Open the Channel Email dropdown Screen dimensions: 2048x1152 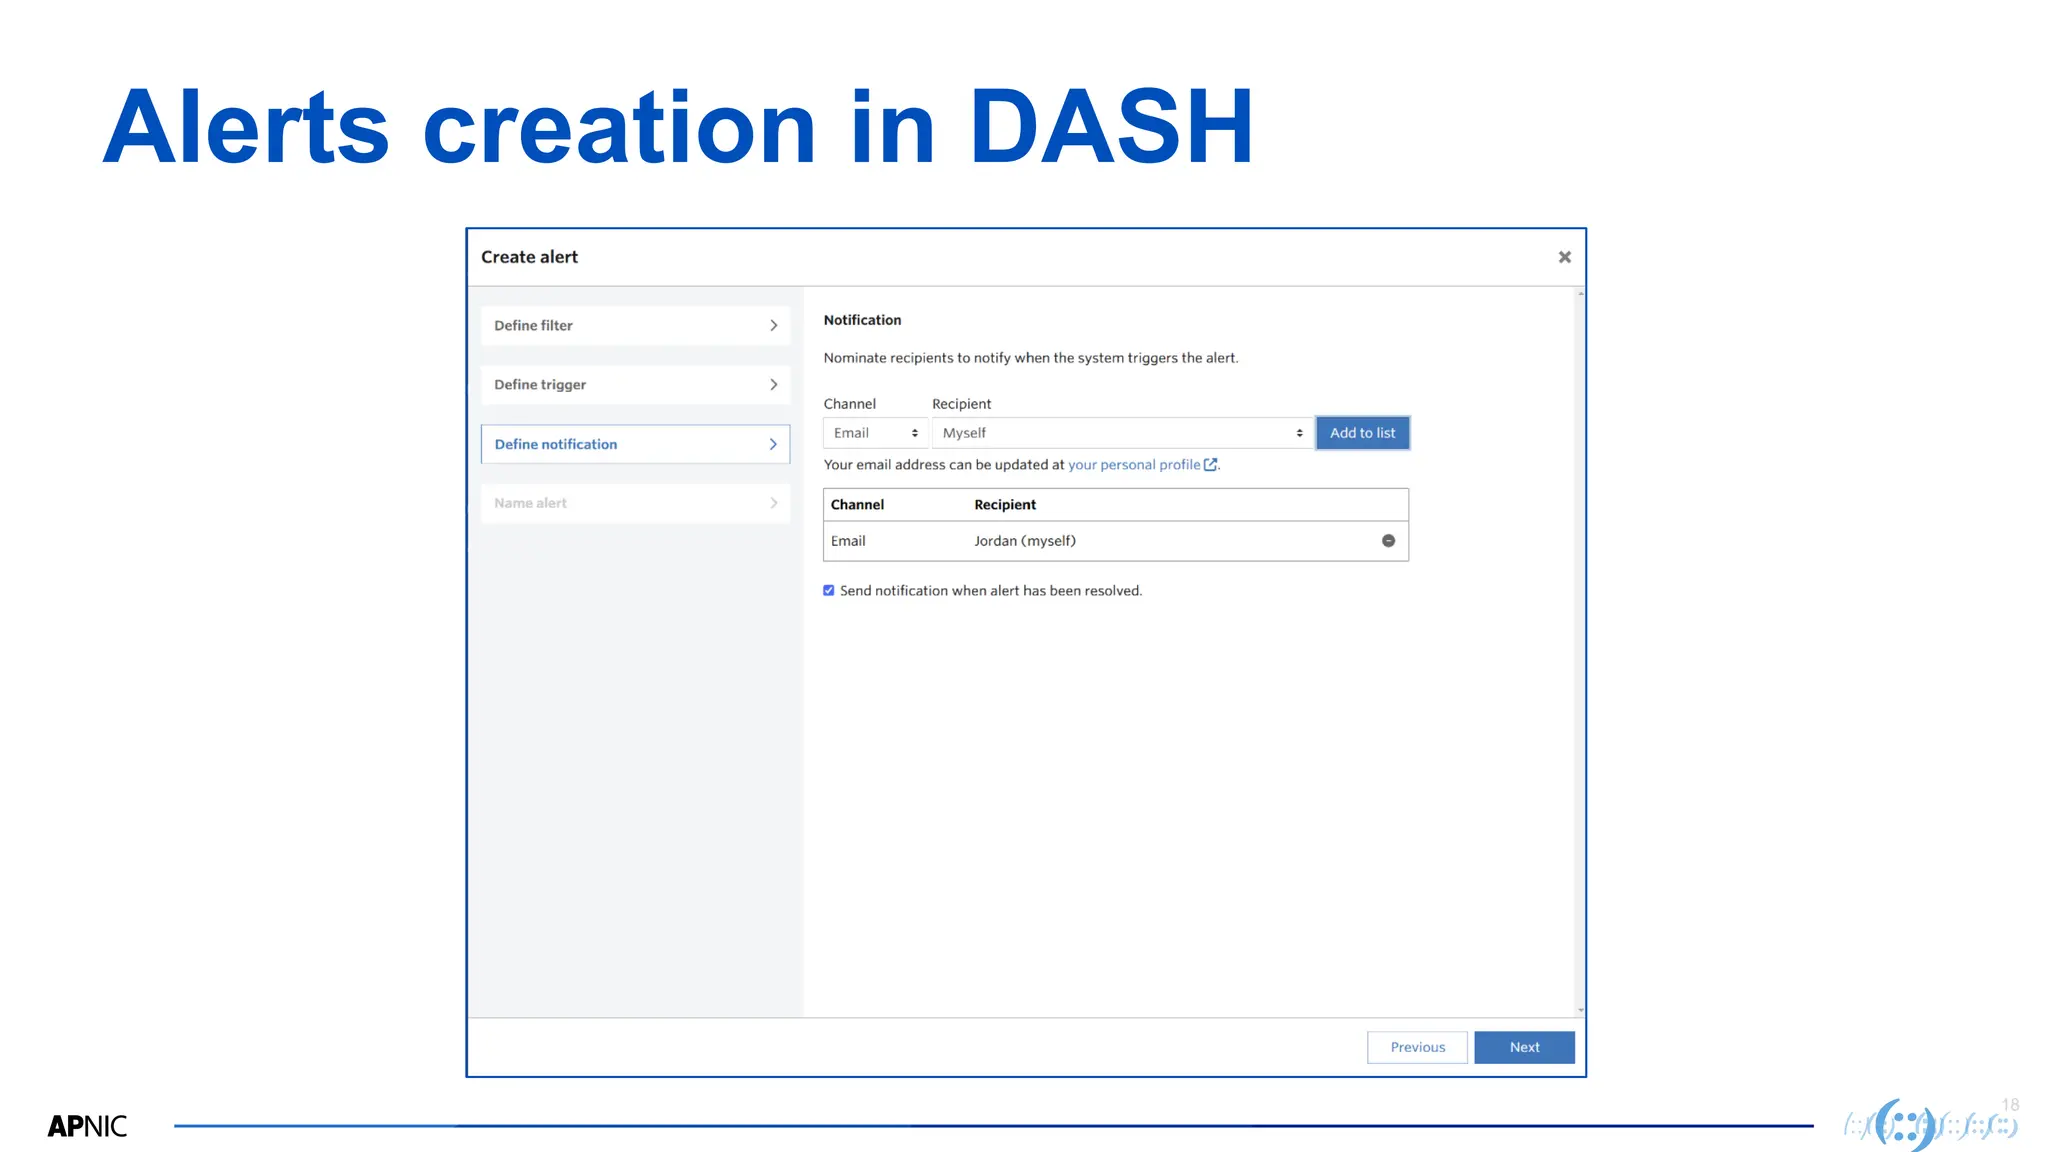tap(875, 433)
